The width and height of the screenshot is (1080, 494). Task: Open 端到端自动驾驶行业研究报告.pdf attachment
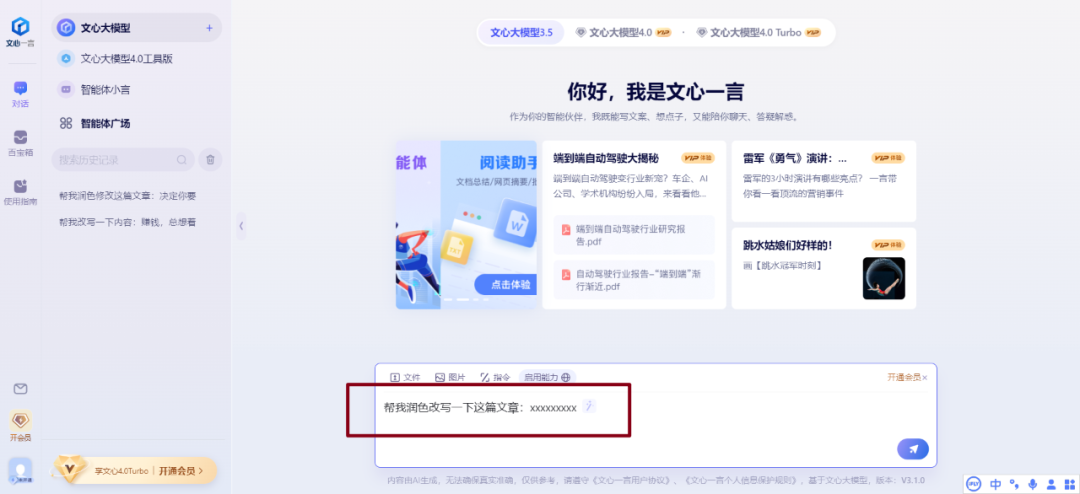click(x=634, y=235)
